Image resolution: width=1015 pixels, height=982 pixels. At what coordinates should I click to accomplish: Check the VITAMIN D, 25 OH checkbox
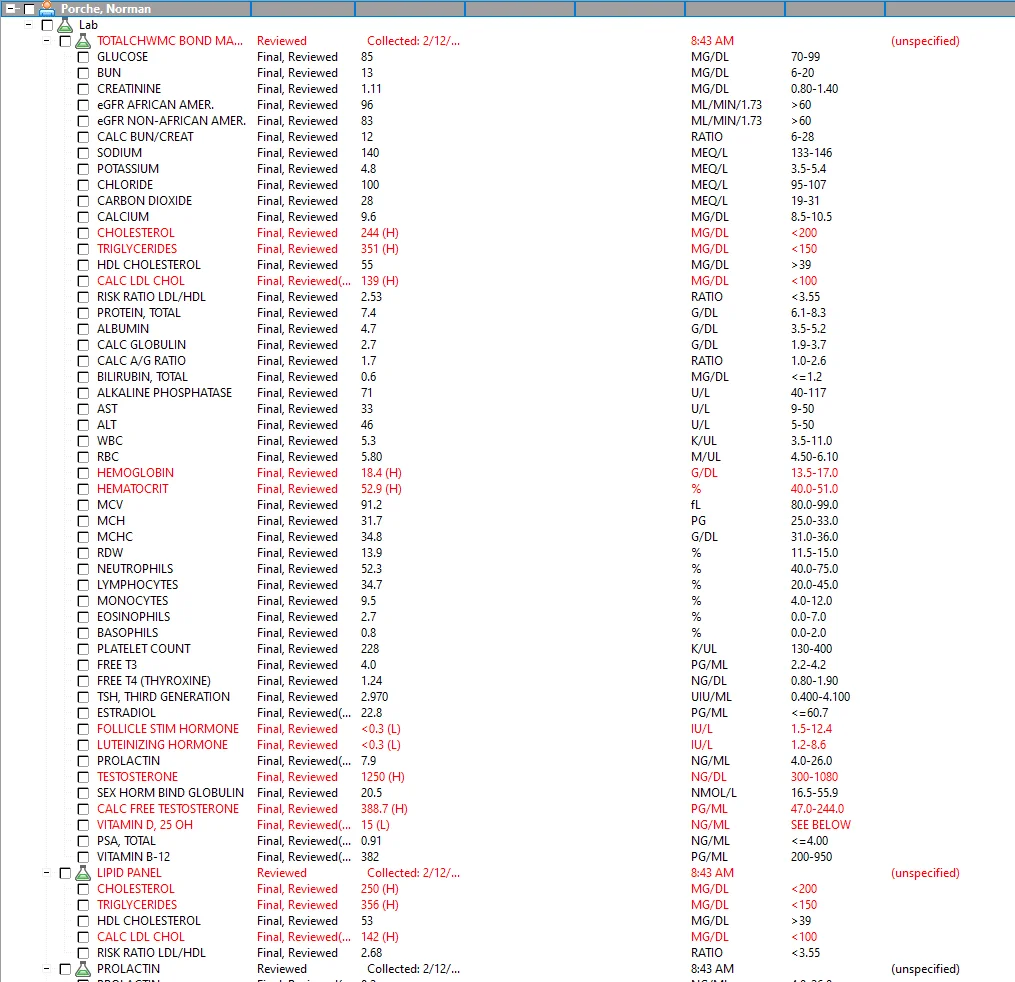pos(83,825)
